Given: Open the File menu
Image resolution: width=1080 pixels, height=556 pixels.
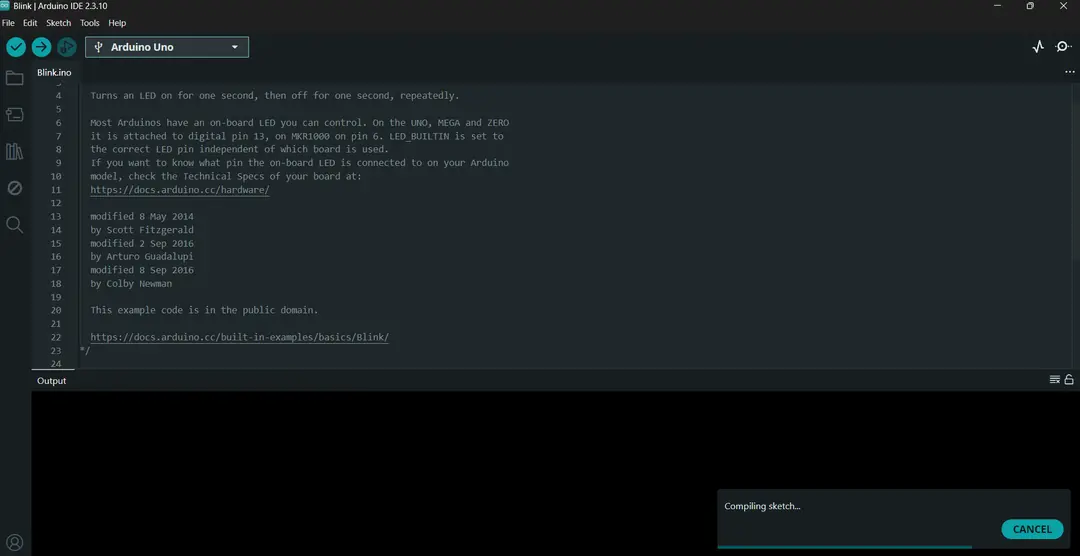Looking at the screenshot, I should (x=8, y=23).
